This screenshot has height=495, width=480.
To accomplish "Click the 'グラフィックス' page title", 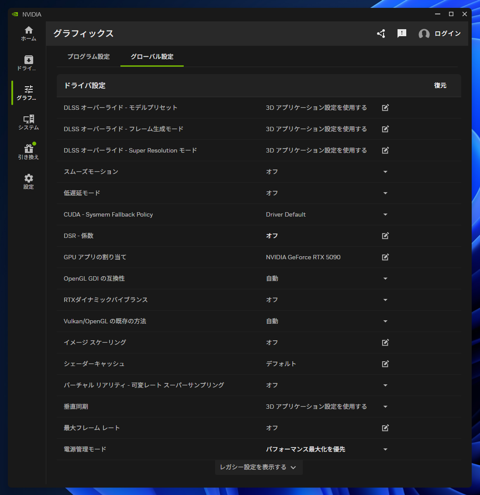I will (83, 33).
